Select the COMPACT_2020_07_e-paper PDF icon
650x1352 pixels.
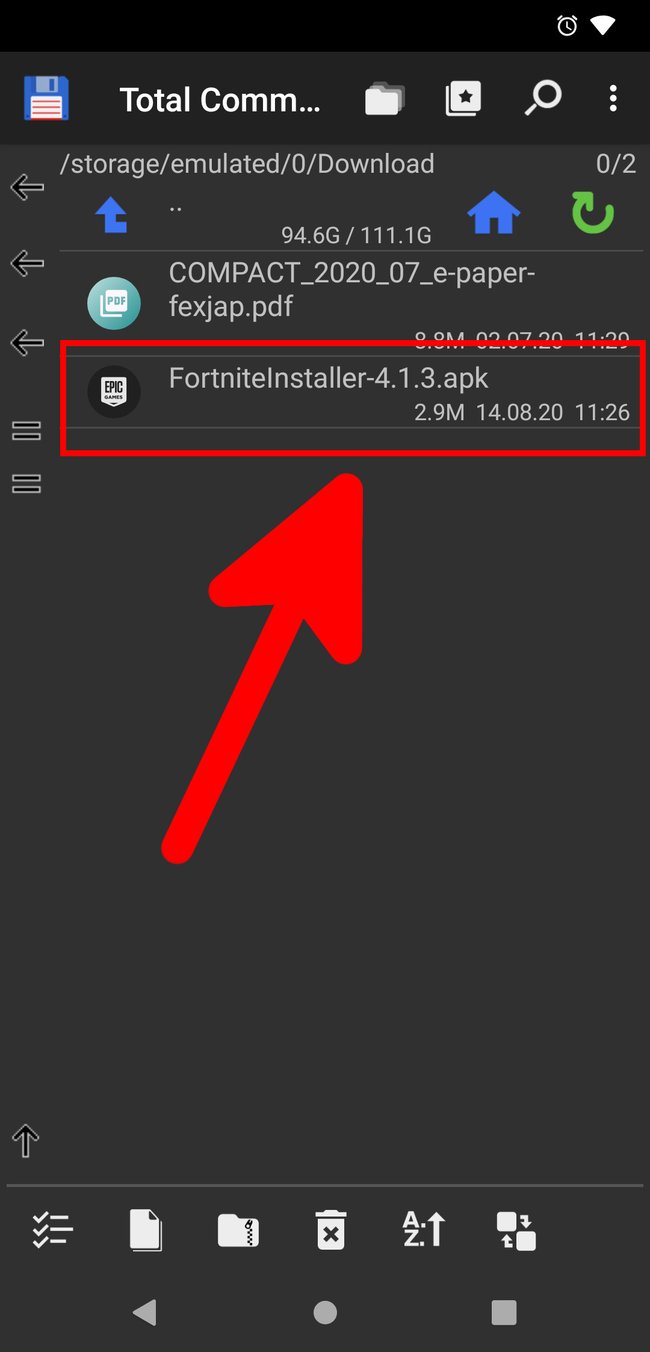[113, 303]
